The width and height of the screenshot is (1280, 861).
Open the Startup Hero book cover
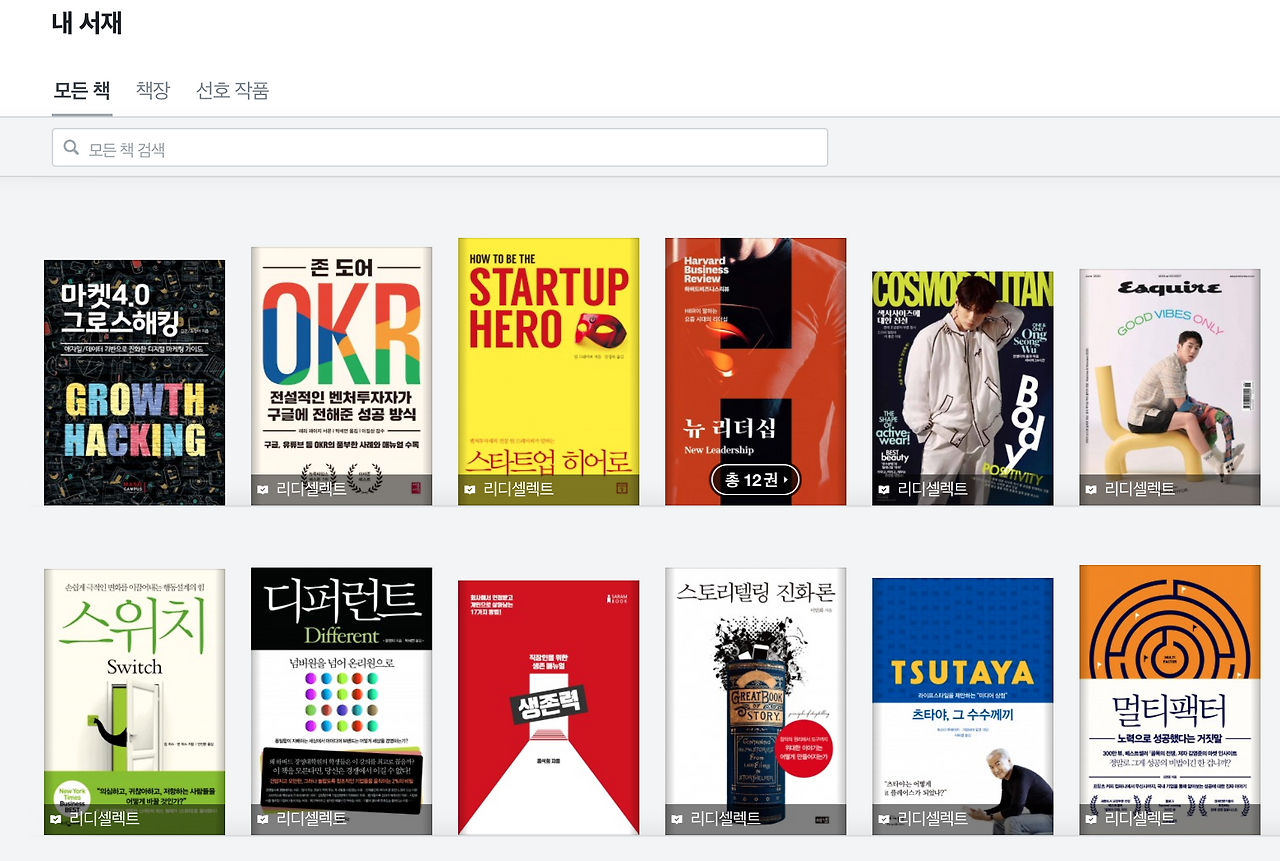[x=549, y=372]
